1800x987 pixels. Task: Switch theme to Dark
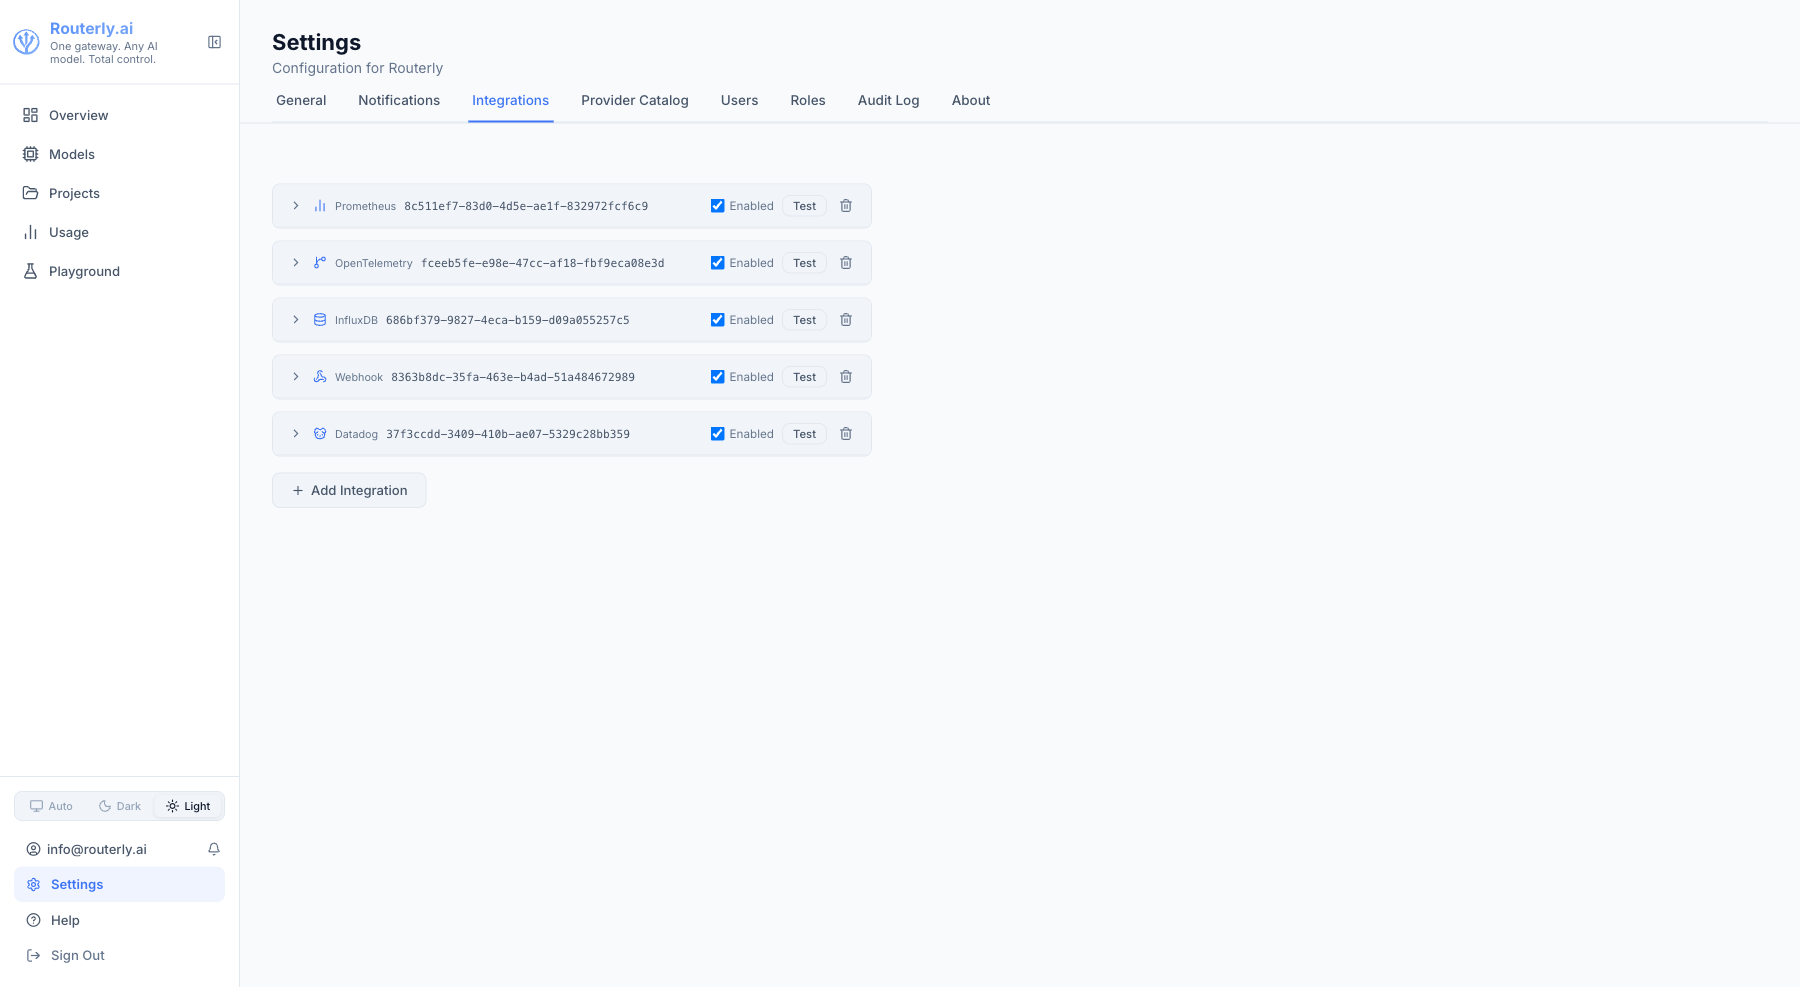tap(120, 806)
